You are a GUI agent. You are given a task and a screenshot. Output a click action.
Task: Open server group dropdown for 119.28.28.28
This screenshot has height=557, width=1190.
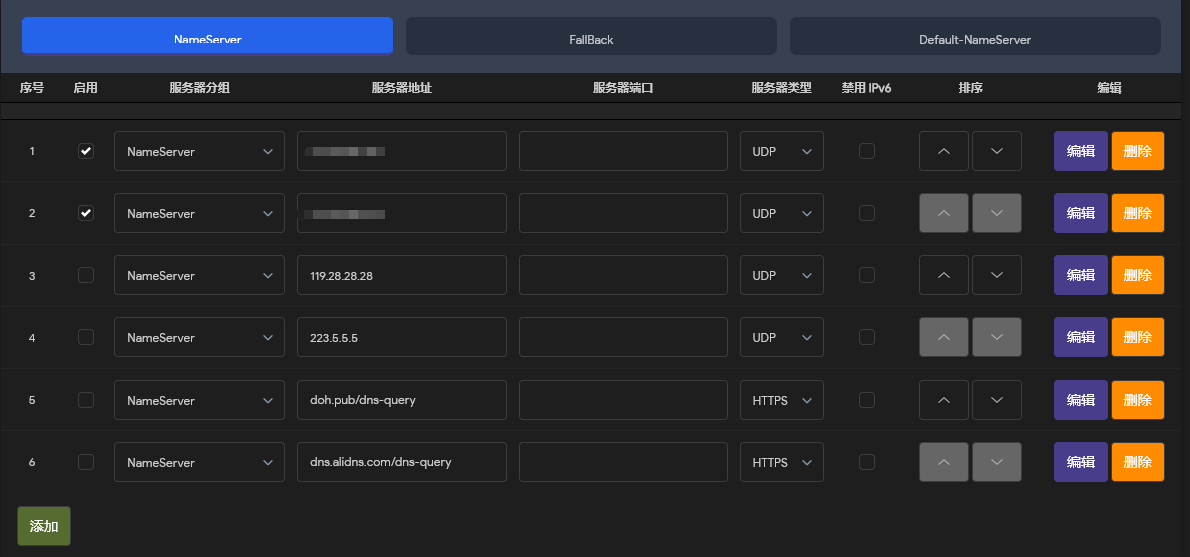200,275
